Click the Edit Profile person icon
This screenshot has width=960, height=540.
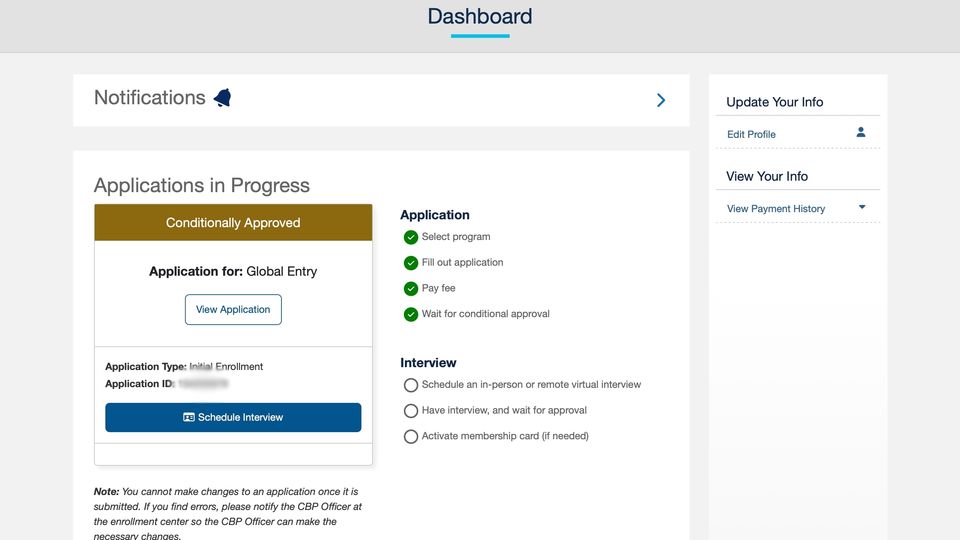click(x=861, y=132)
